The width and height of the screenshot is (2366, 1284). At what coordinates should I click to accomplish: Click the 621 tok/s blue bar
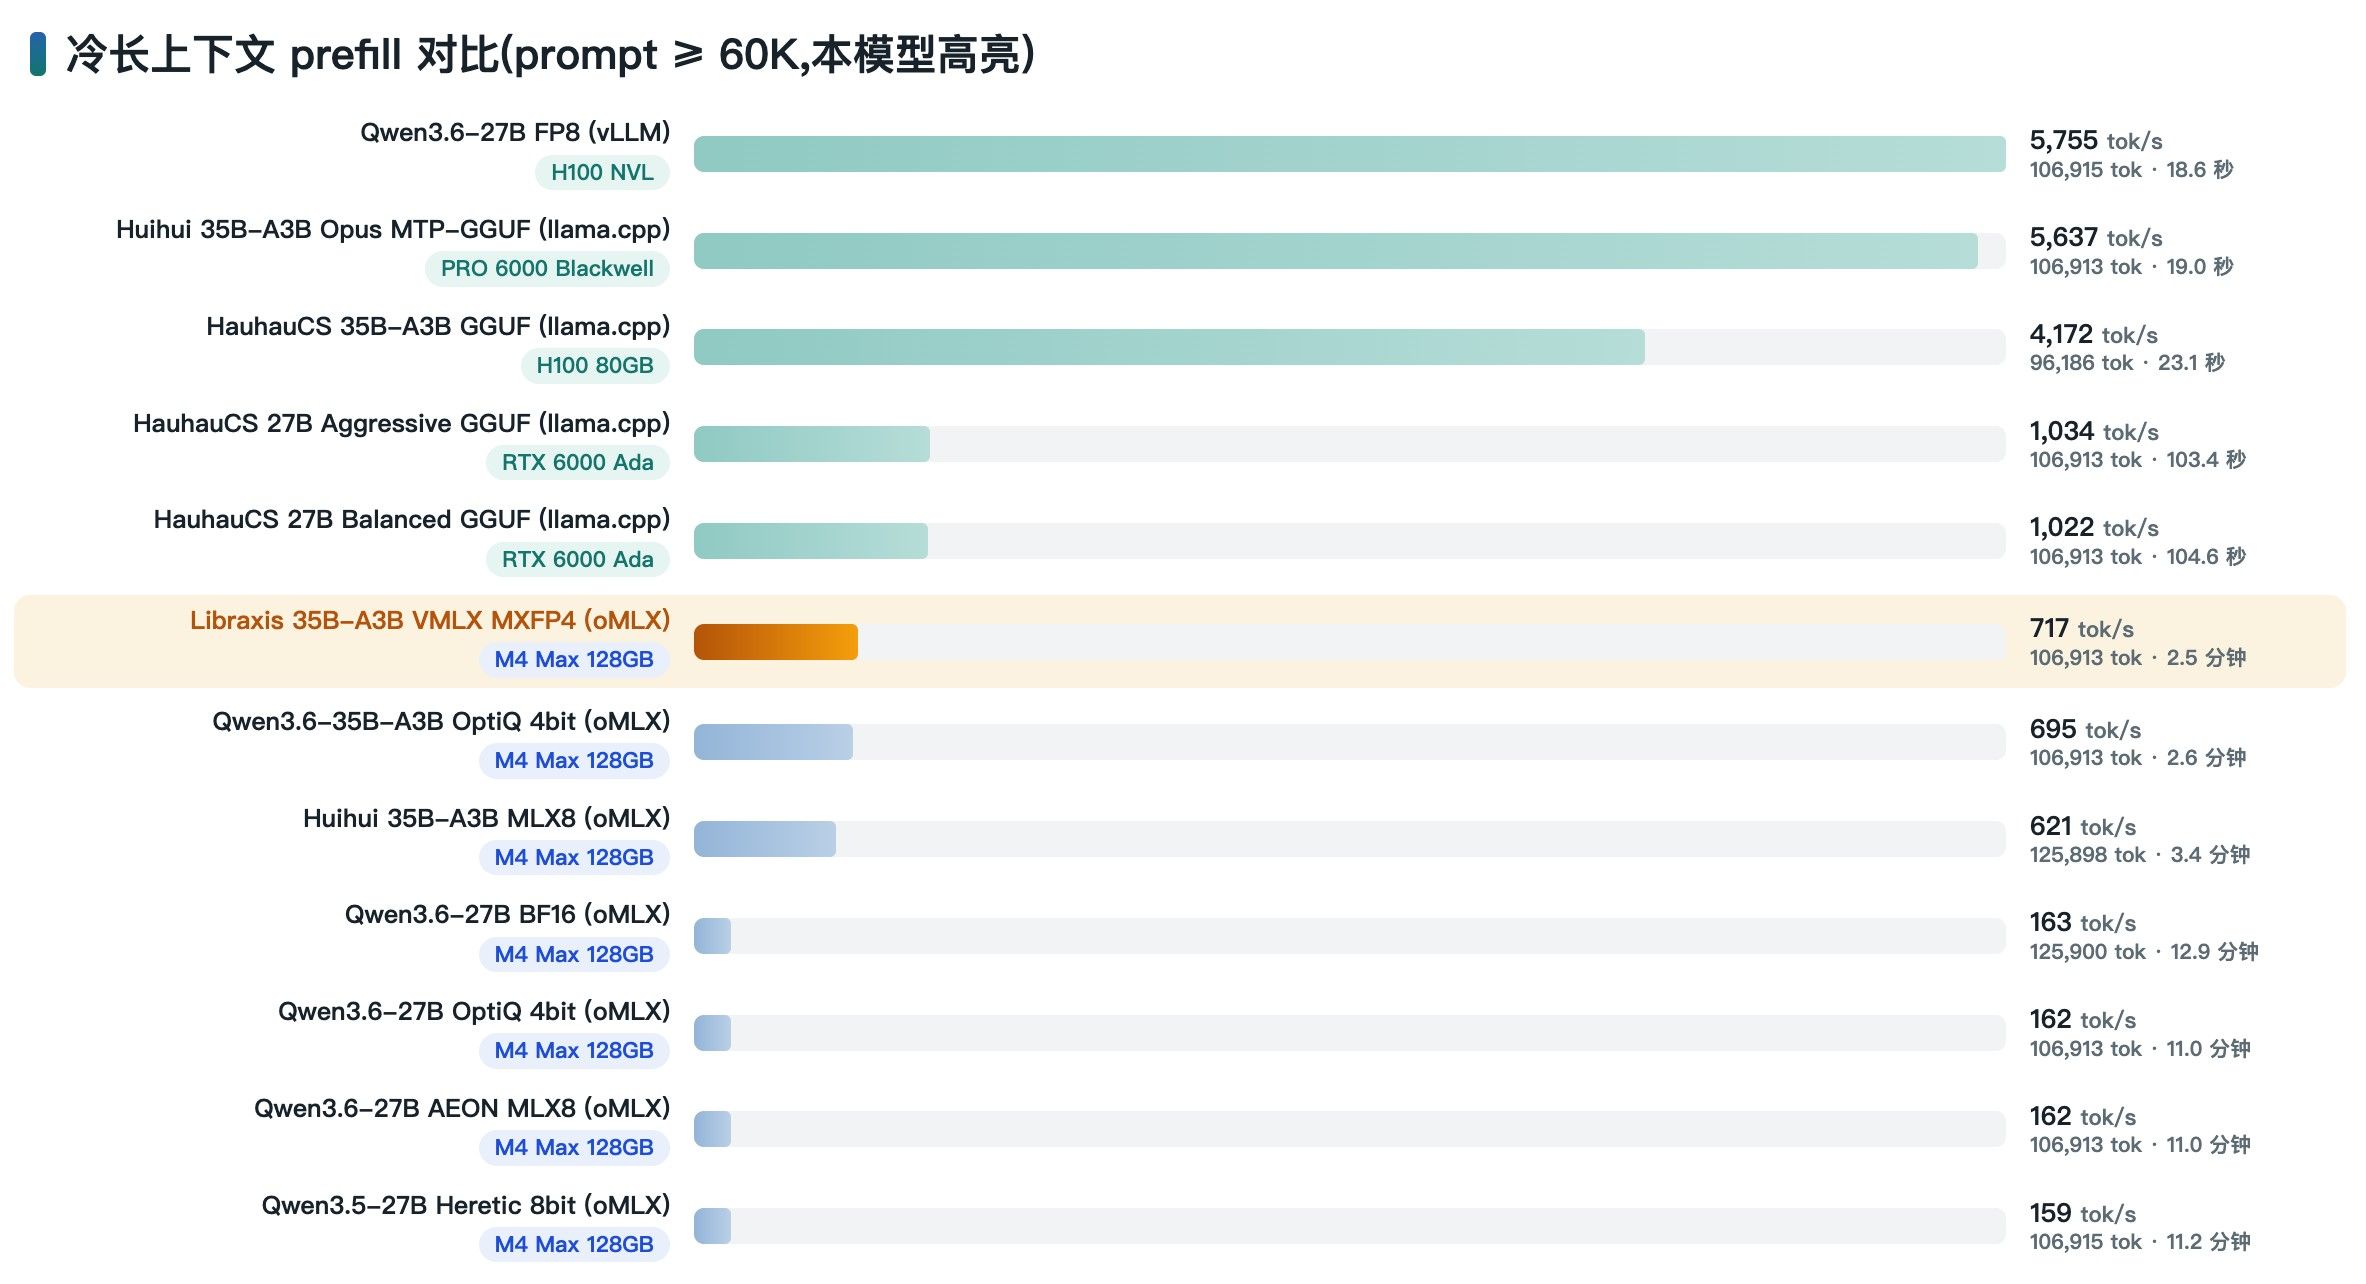click(x=765, y=839)
